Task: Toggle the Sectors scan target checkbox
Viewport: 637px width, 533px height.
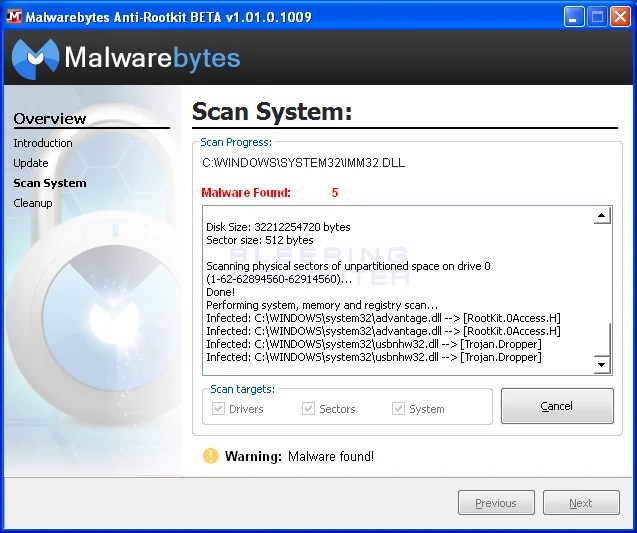Action: [x=308, y=408]
